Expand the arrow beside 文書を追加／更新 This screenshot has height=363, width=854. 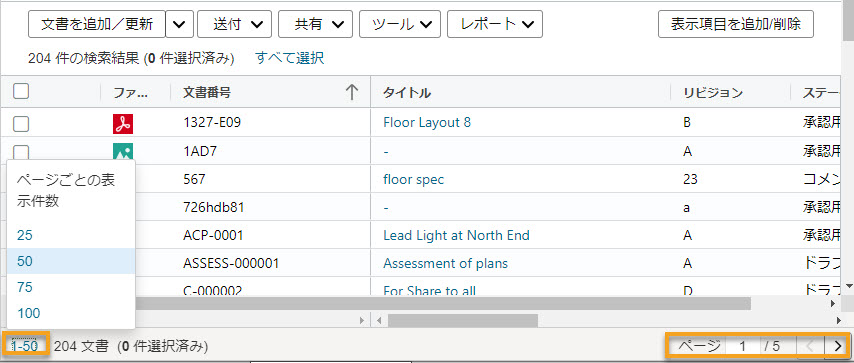click(x=179, y=24)
